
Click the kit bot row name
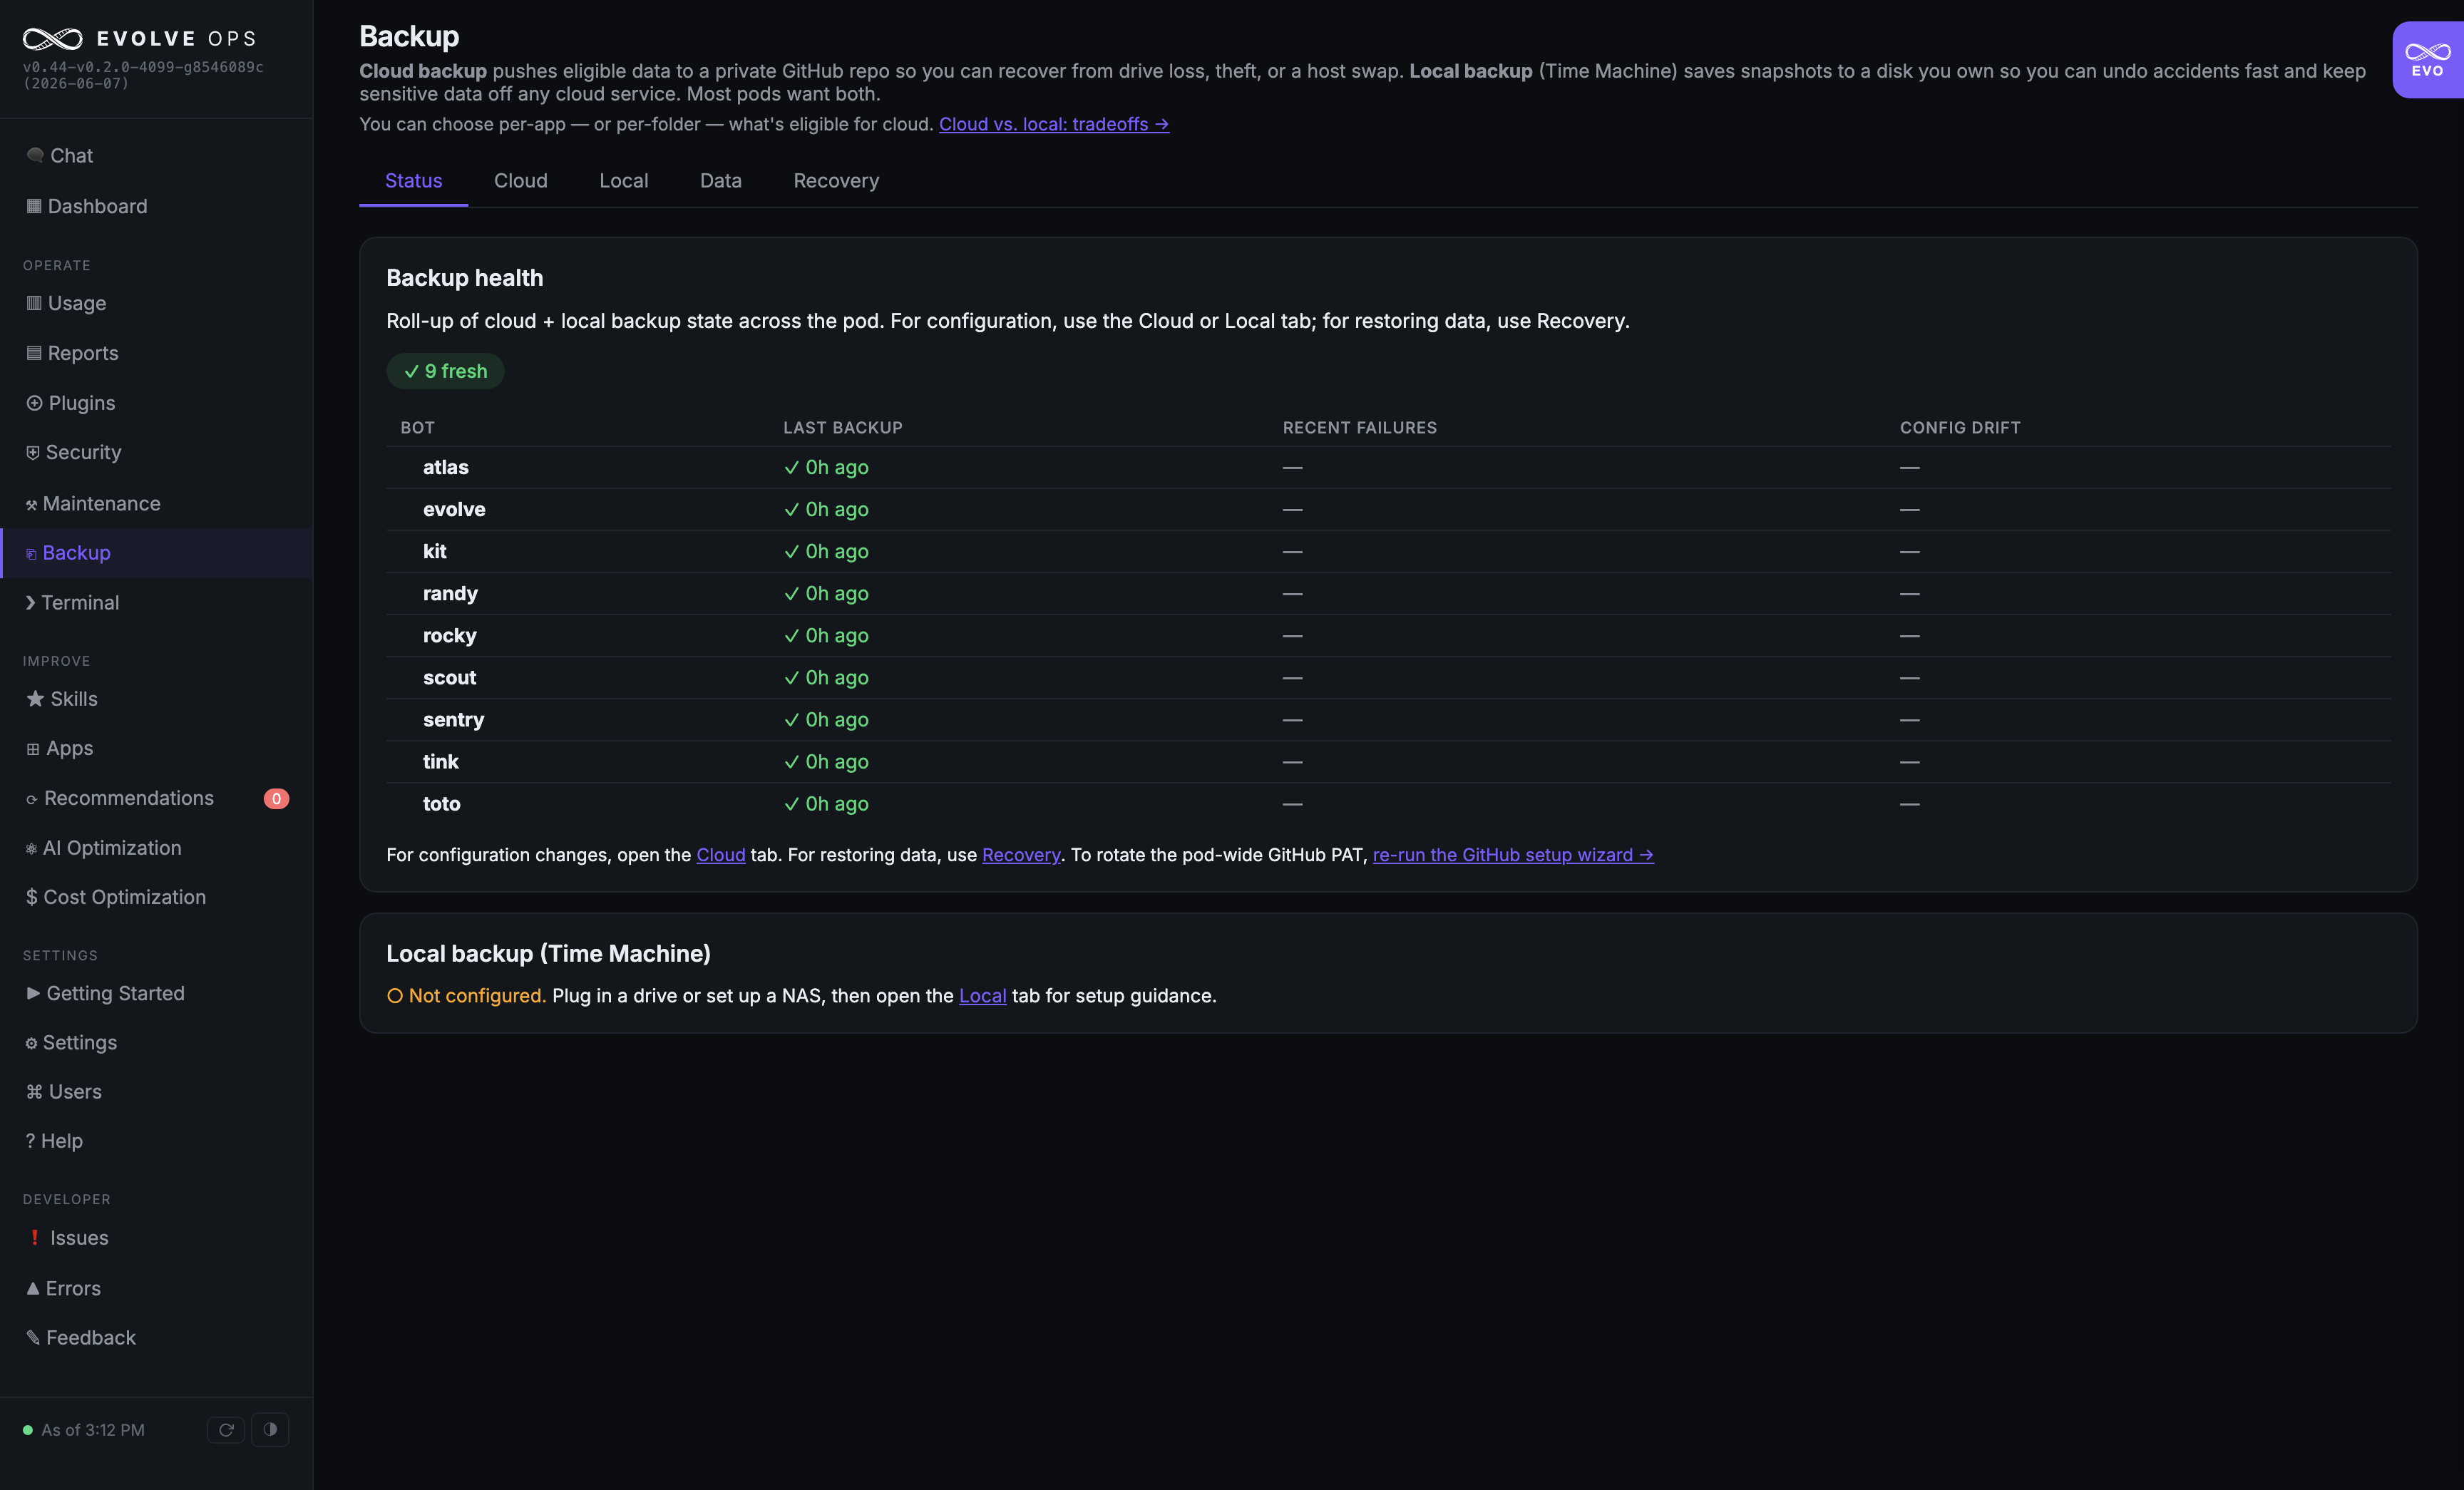click(x=434, y=551)
